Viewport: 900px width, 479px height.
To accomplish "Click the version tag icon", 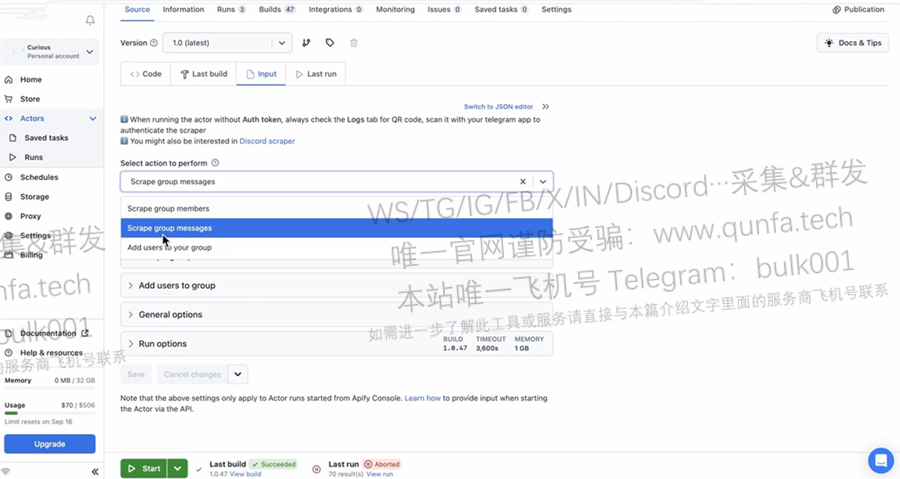I will [329, 42].
